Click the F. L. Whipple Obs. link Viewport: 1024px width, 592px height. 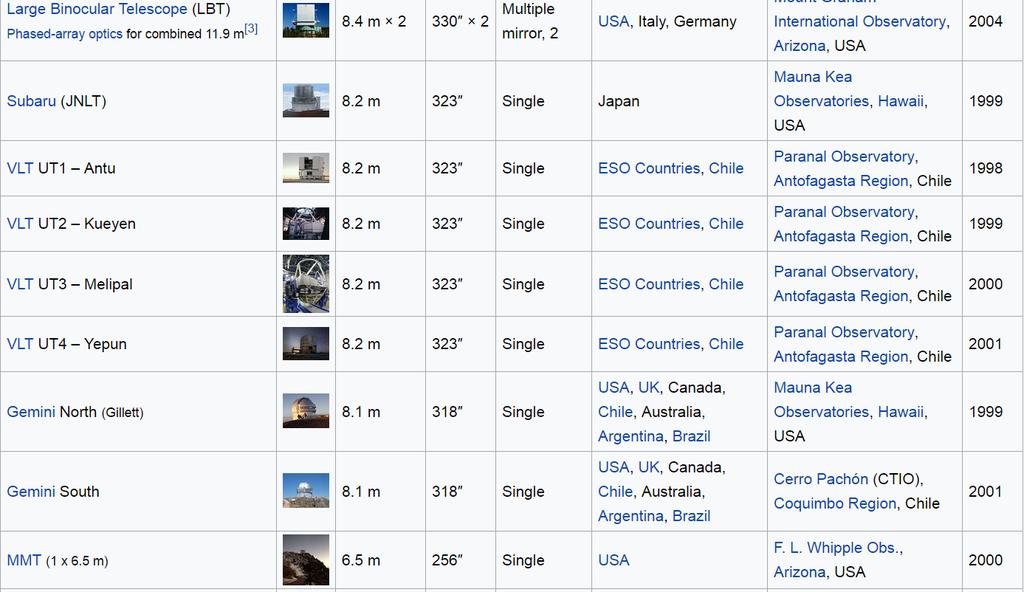(x=837, y=547)
